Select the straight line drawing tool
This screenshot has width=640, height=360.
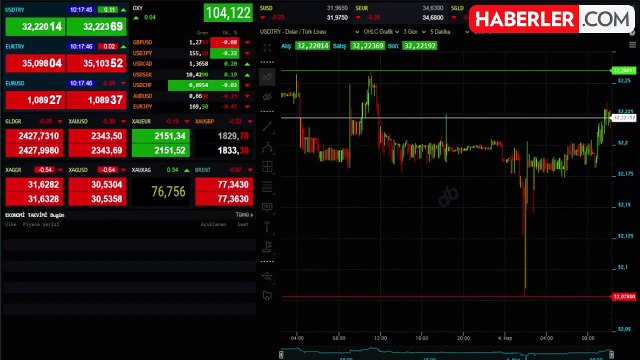click(267, 127)
